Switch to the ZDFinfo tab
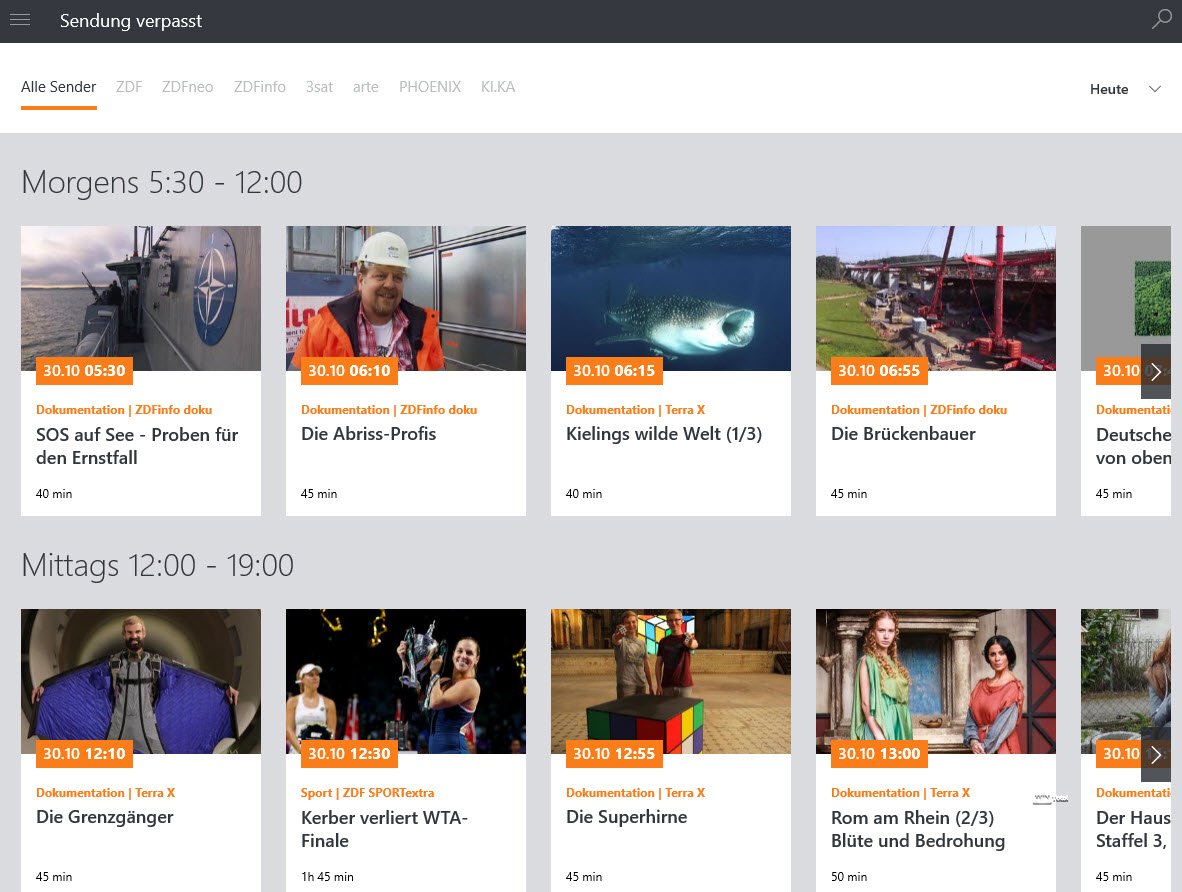The height and width of the screenshot is (892, 1182). (259, 87)
